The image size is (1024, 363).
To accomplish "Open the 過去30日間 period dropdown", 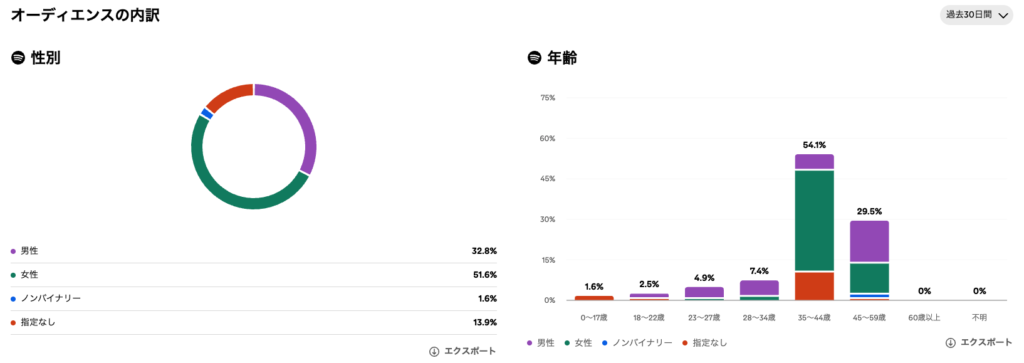I will pos(976,15).
